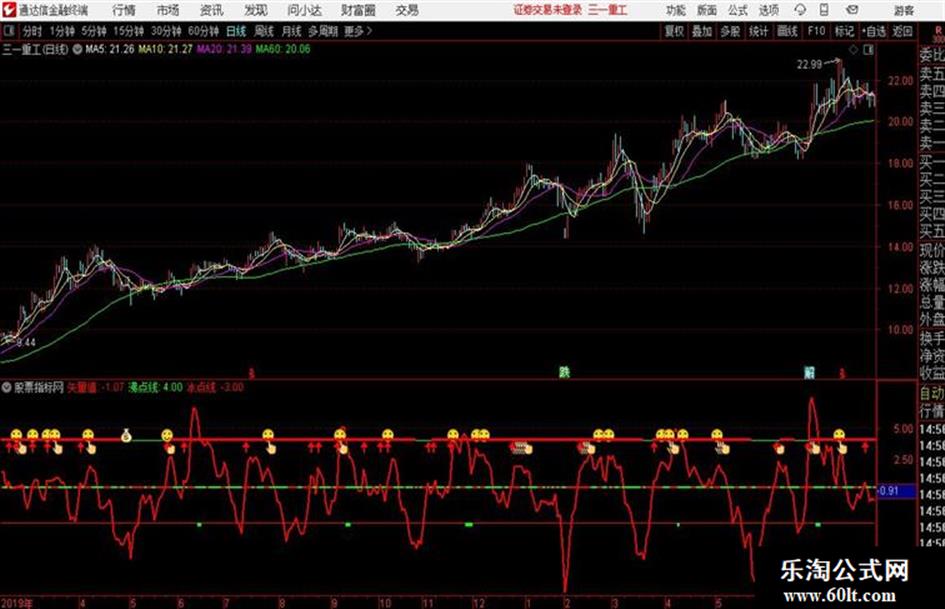Switch to the 分时 chart tab
Image resolution: width=945 pixels, height=609 pixels.
[32, 31]
